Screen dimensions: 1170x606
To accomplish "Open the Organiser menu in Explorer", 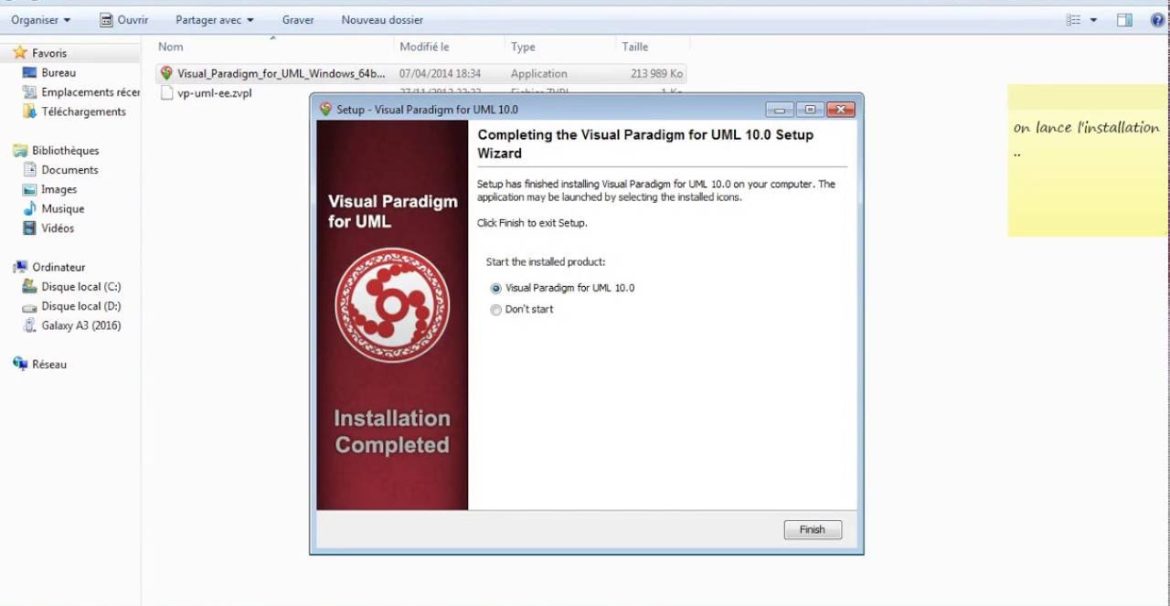I will [x=40, y=20].
